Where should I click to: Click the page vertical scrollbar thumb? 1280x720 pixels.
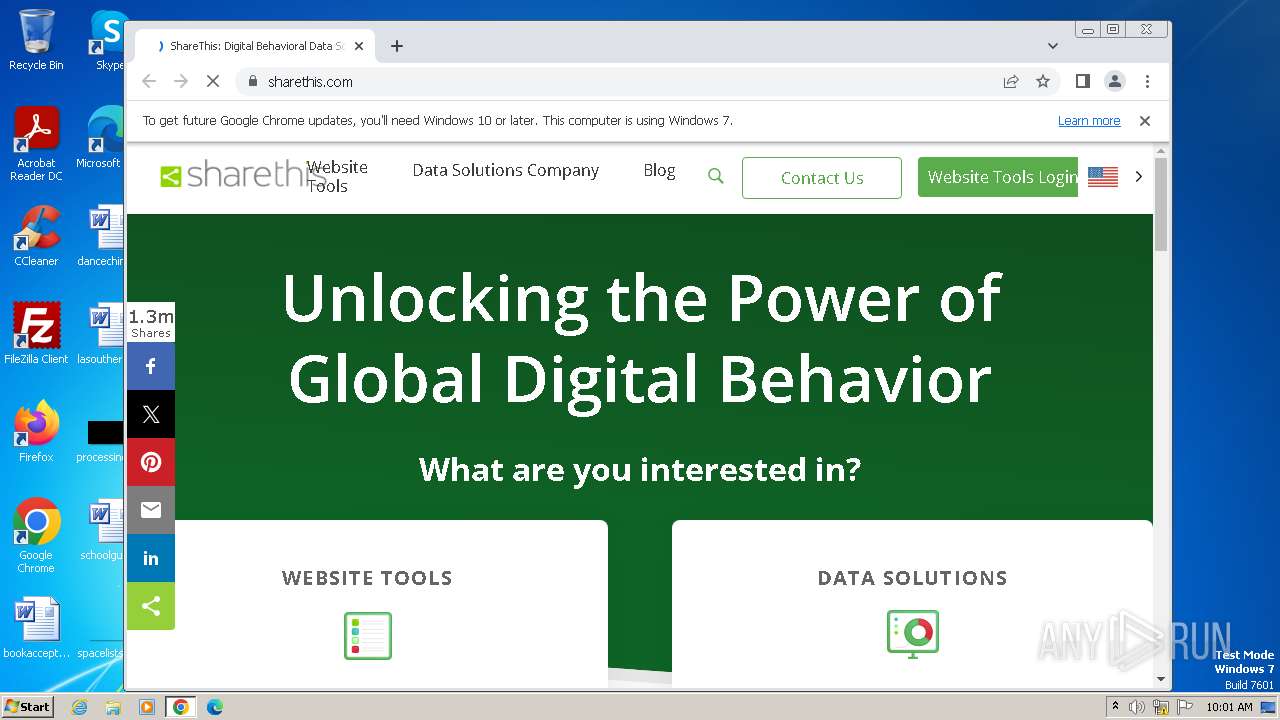coord(1161,204)
